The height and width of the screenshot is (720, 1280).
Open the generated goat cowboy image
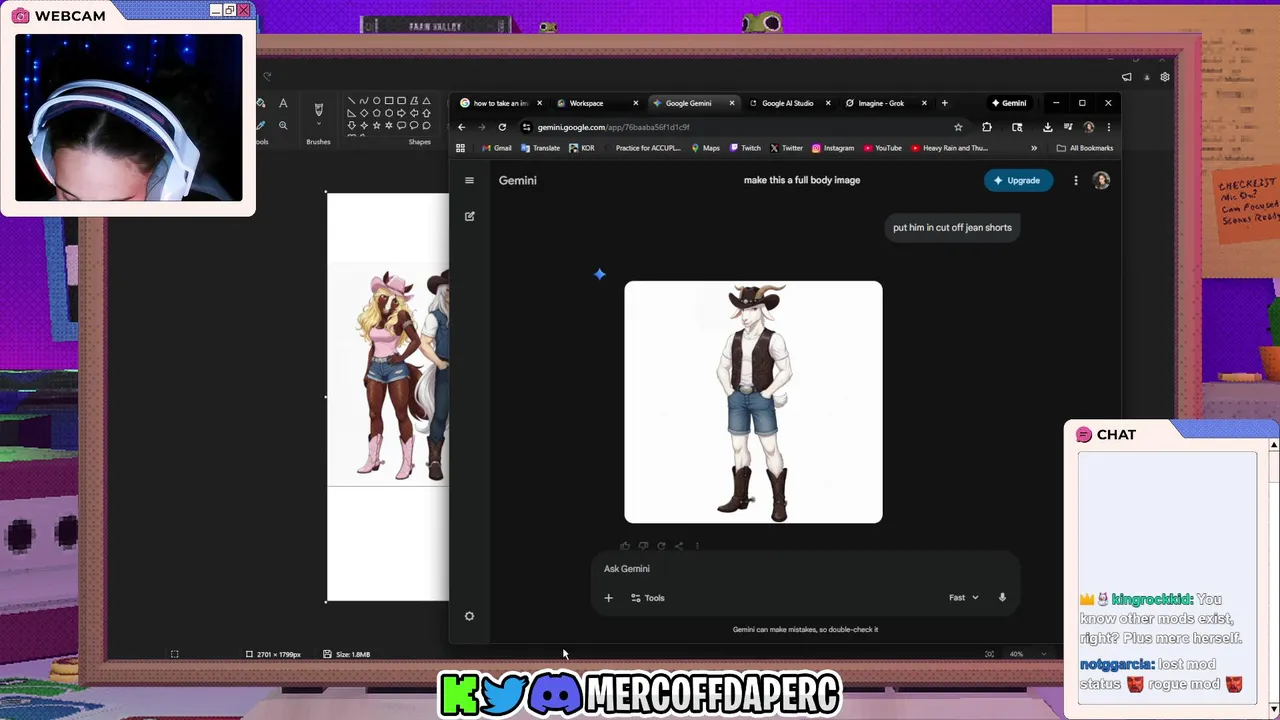pyautogui.click(x=753, y=402)
